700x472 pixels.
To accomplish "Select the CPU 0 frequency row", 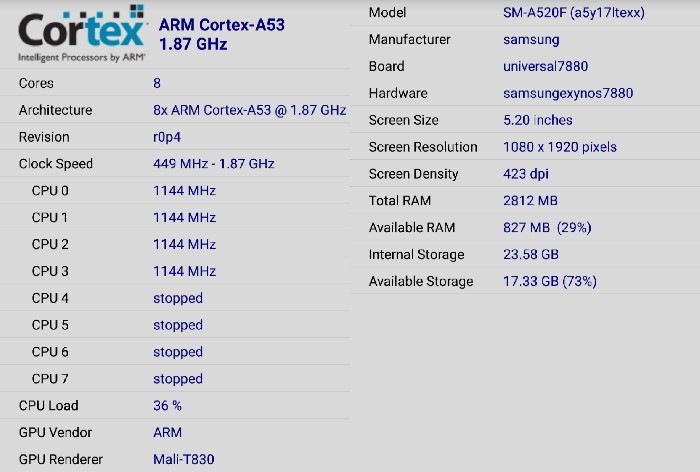I will (x=175, y=191).
